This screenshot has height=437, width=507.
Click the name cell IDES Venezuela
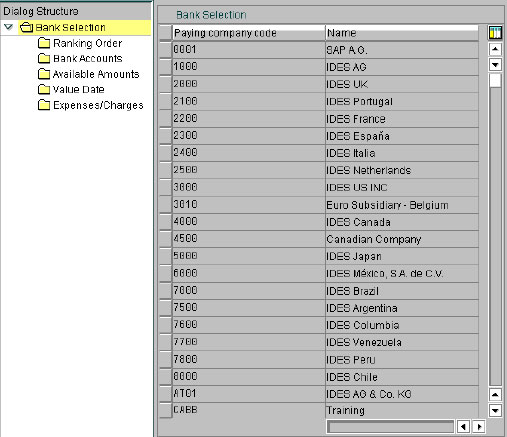click(x=402, y=342)
